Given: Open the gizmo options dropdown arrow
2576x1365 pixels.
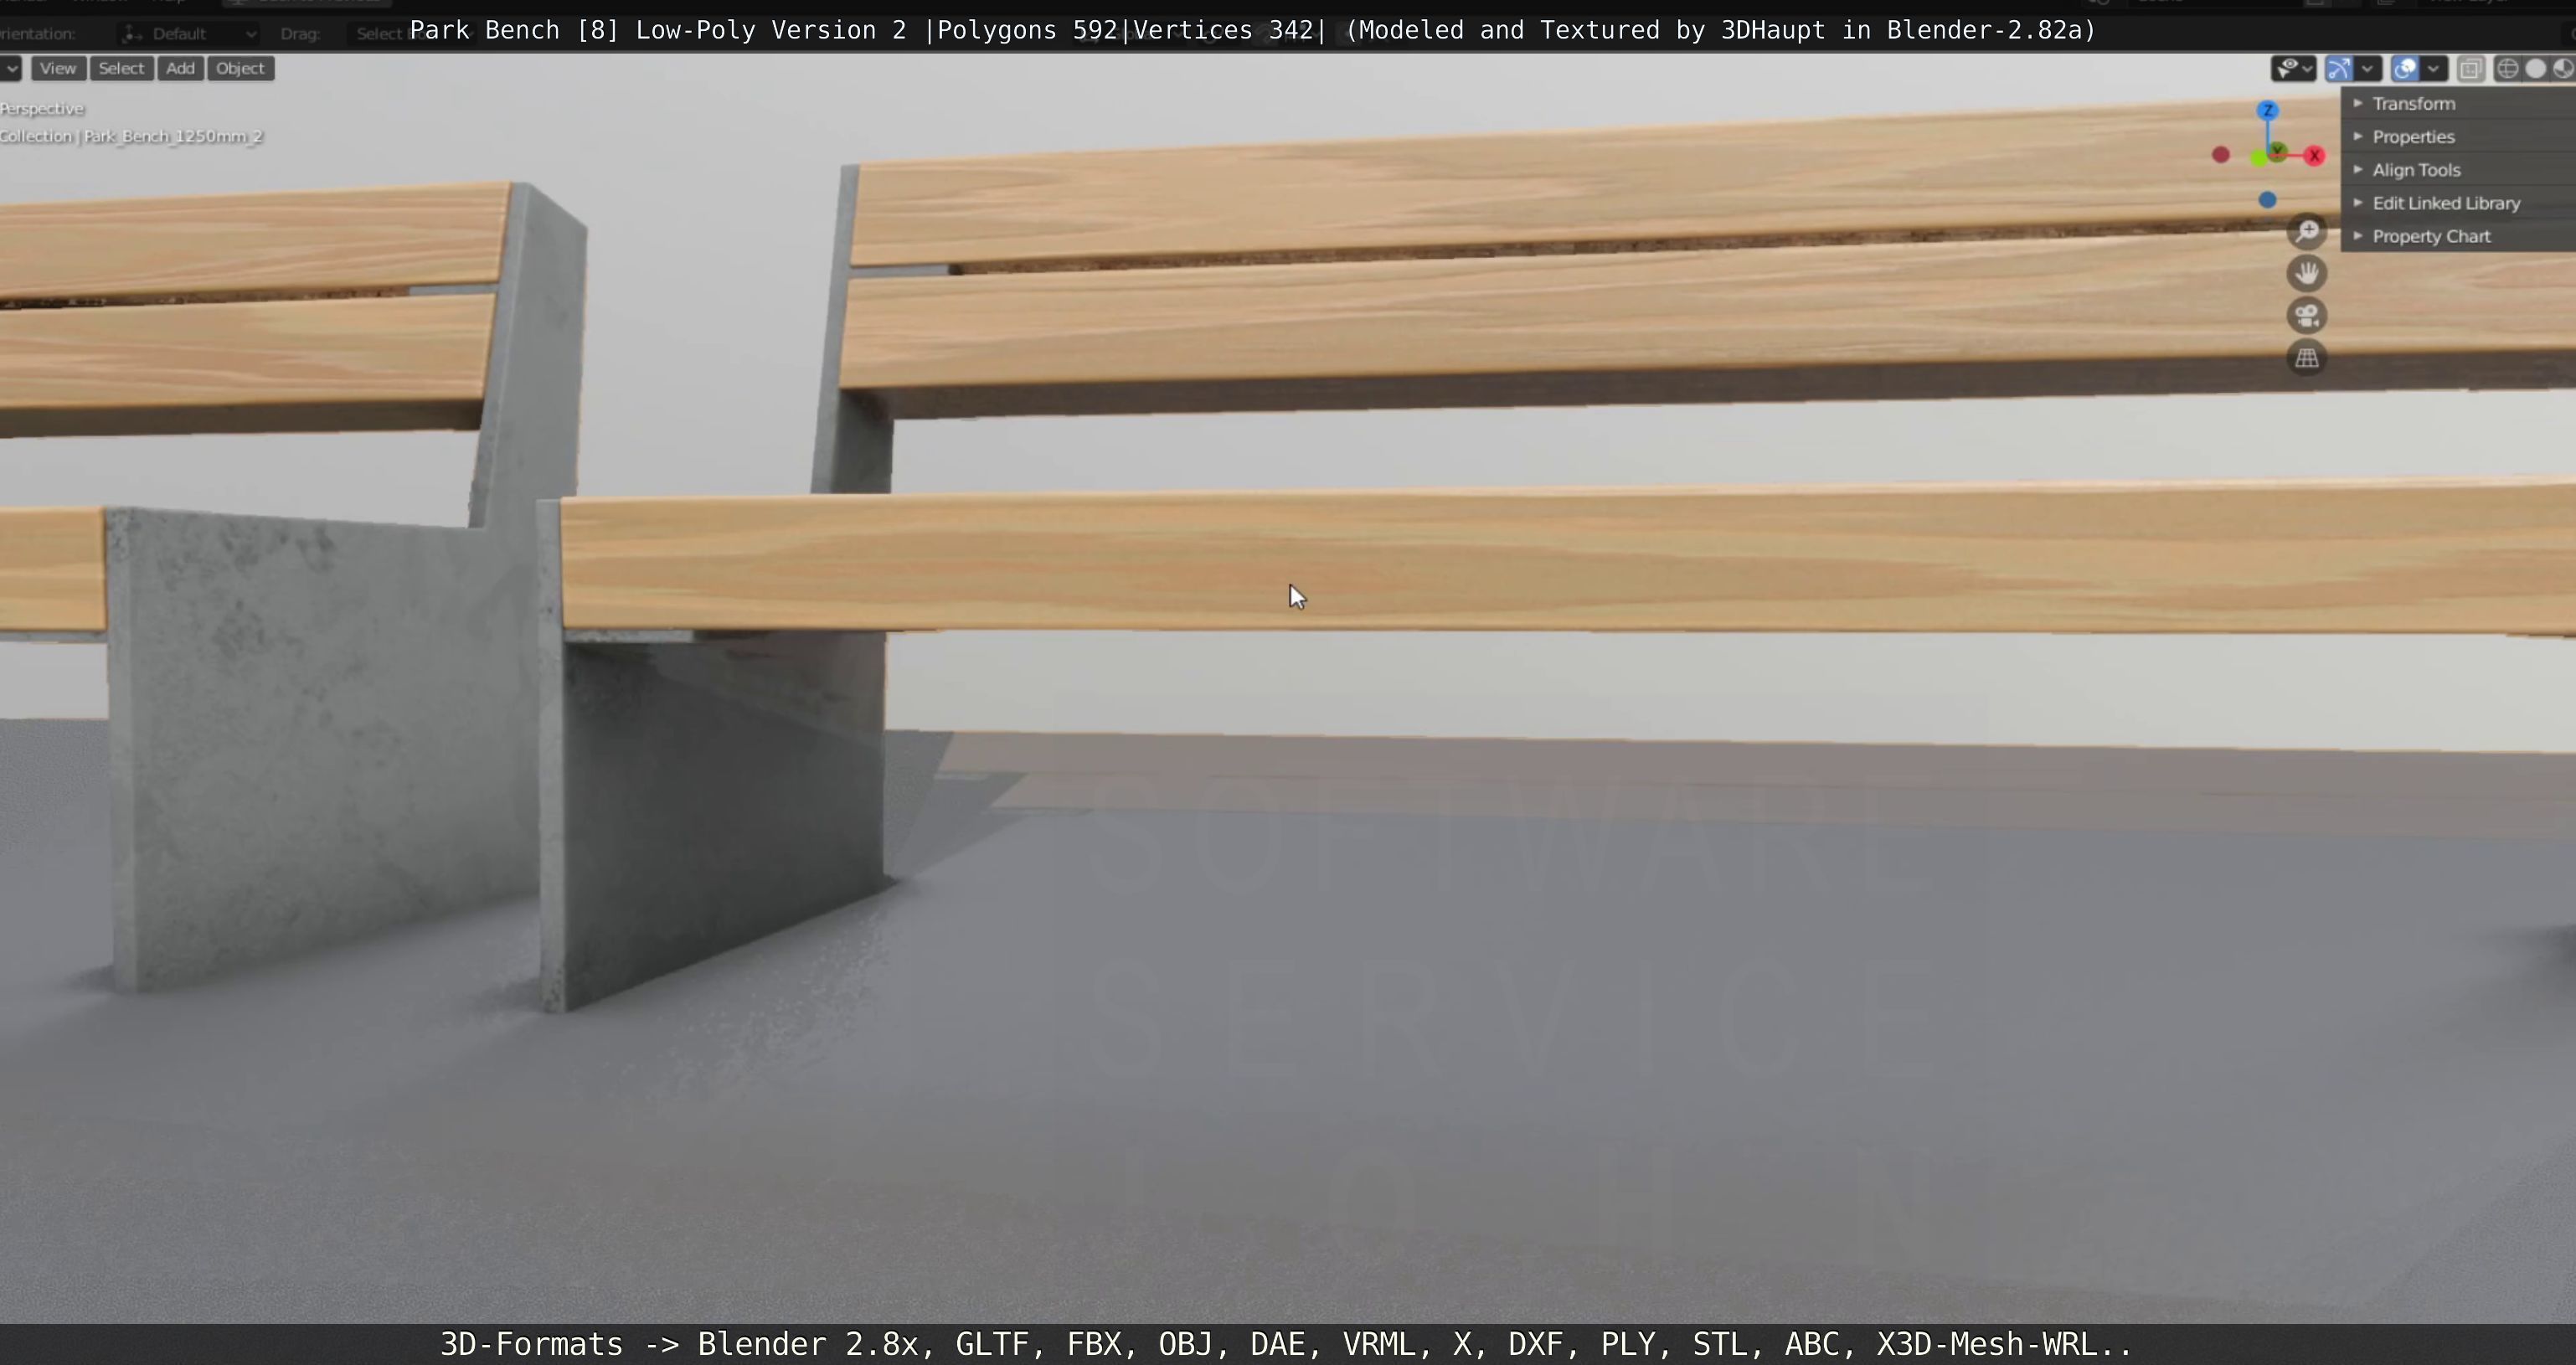Looking at the screenshot, I should tap(2367, 68).
